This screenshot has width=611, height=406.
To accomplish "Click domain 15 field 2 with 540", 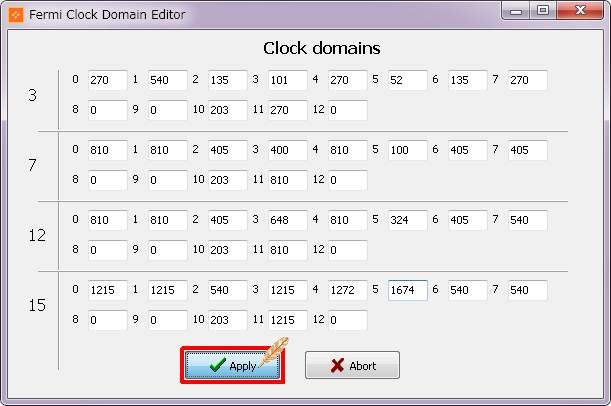I will point(228,290).
